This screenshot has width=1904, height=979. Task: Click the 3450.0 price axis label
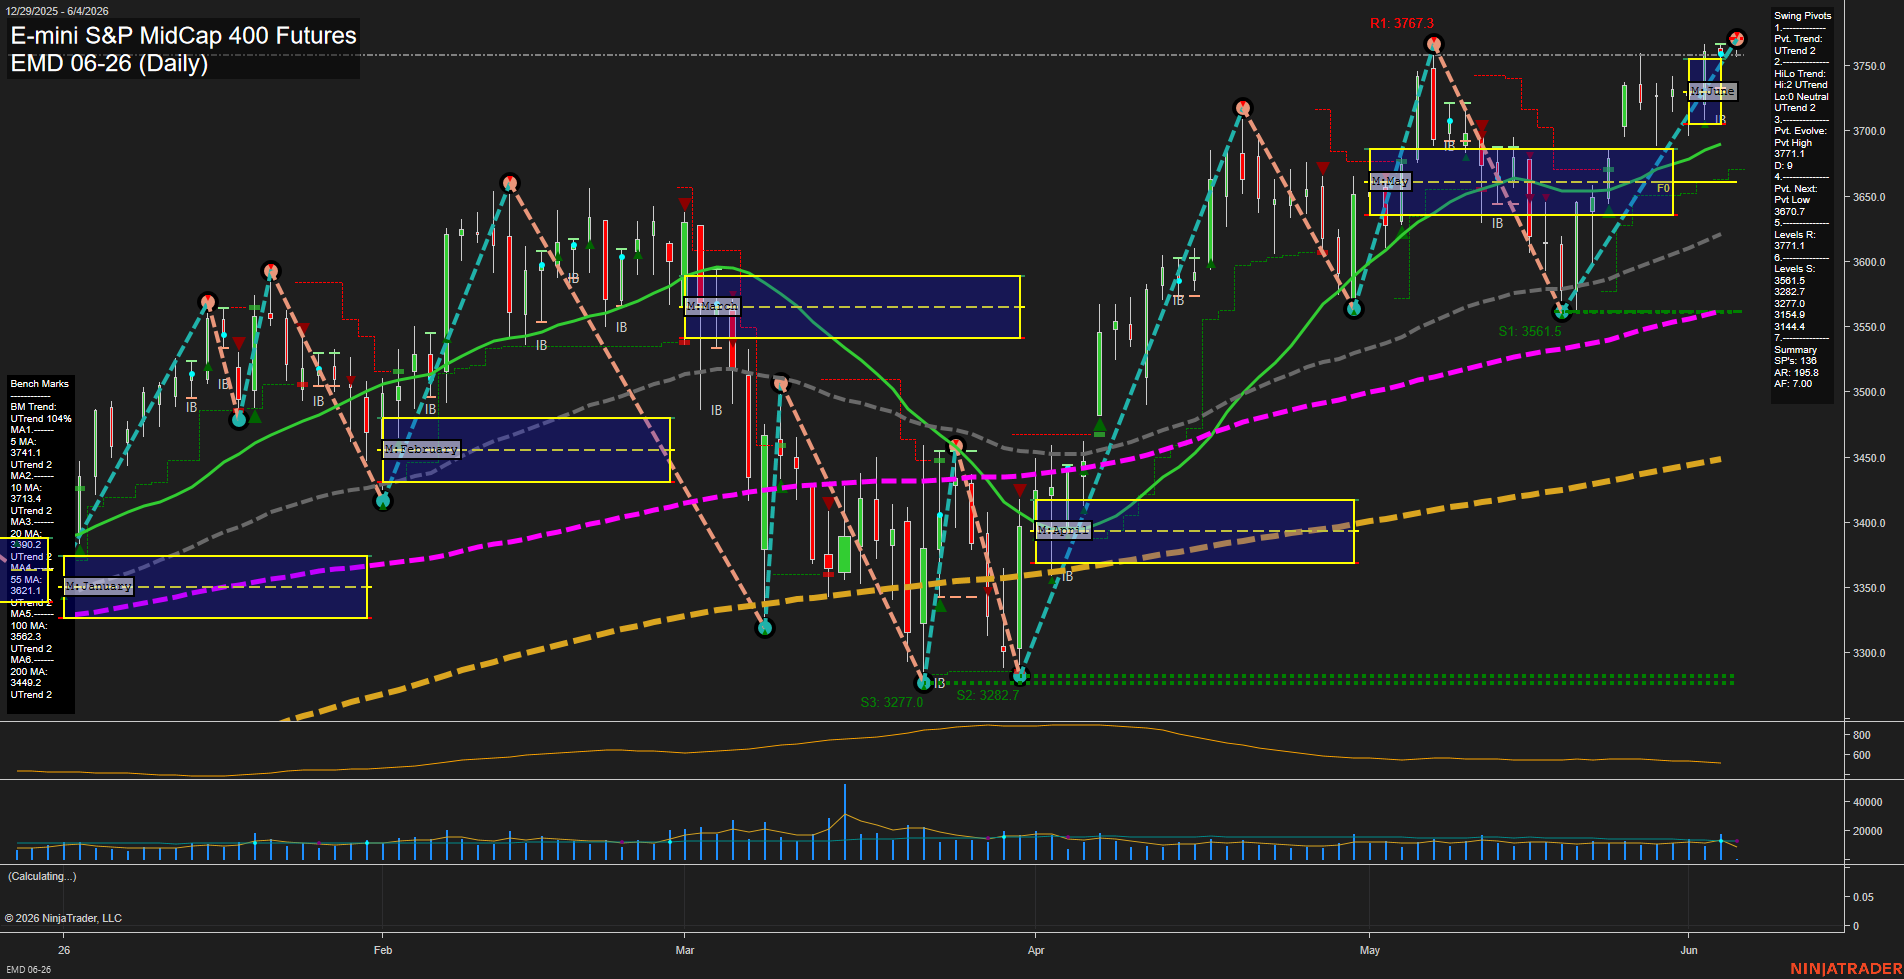click(1869, 459)
